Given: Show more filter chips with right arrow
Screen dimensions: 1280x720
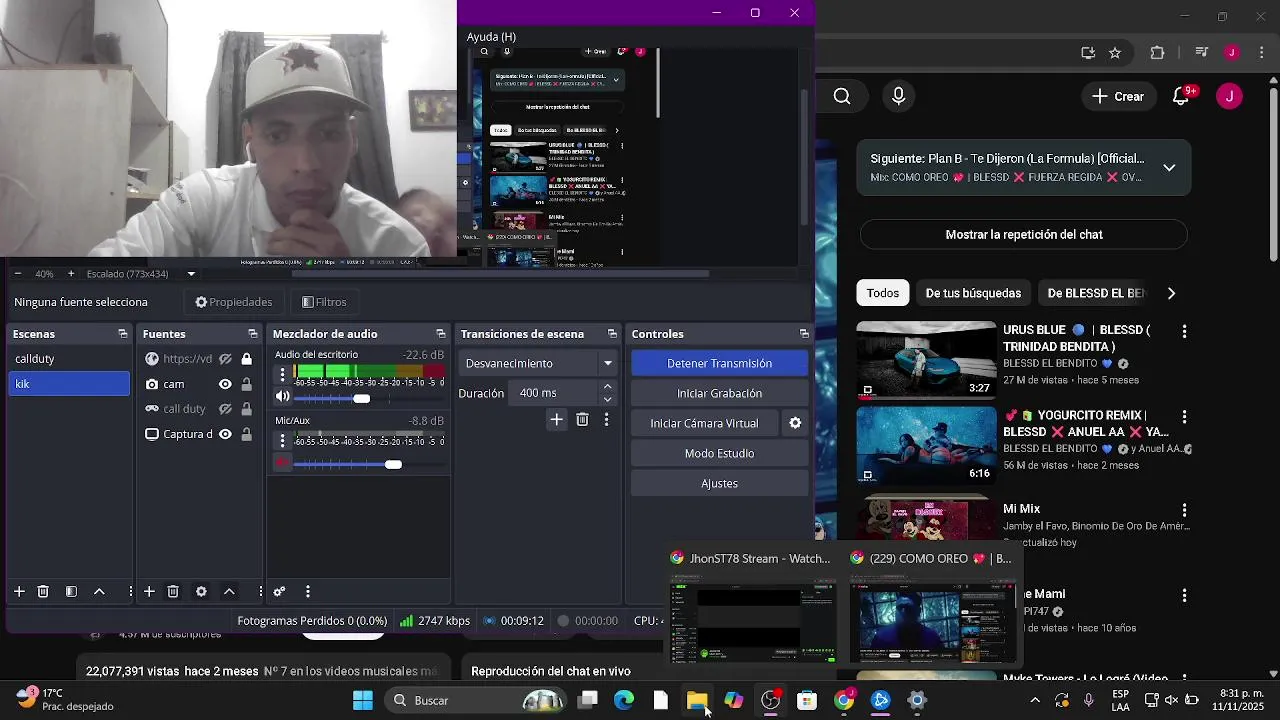Looking at the screenshot, I should tap(1171, 293).
